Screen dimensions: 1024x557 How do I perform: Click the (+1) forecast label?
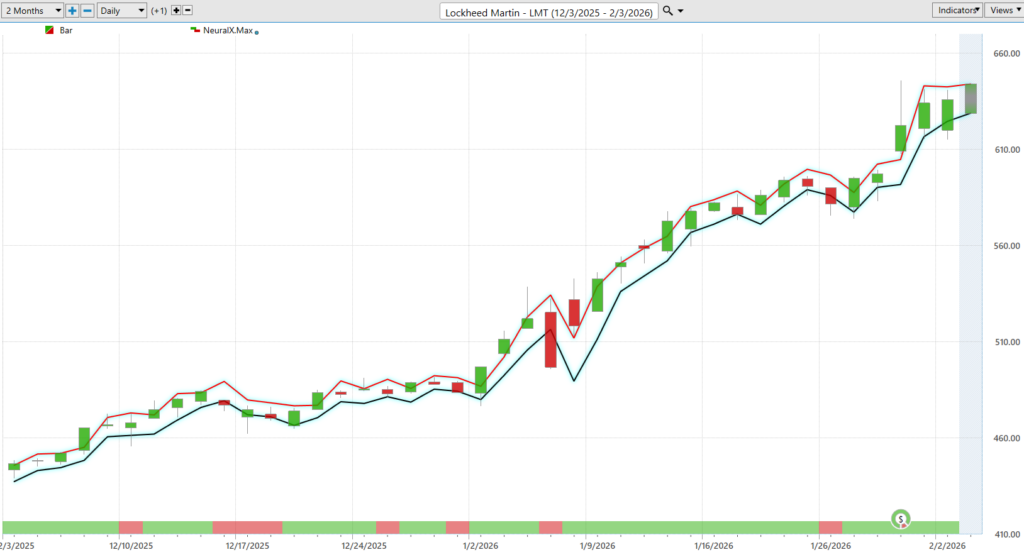[159, 10]
